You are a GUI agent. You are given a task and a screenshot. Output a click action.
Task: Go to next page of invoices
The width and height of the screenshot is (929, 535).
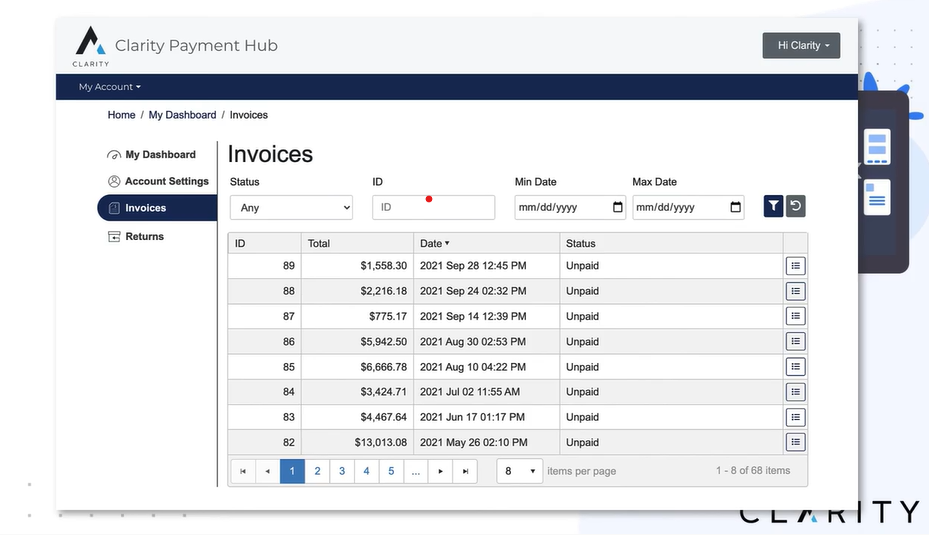coord(440,471)
